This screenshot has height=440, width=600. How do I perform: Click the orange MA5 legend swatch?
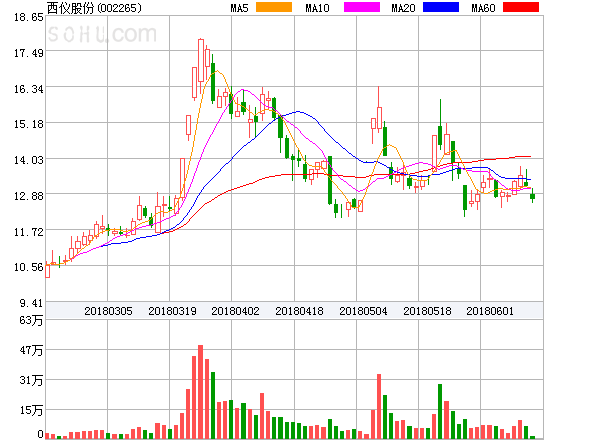274,7
